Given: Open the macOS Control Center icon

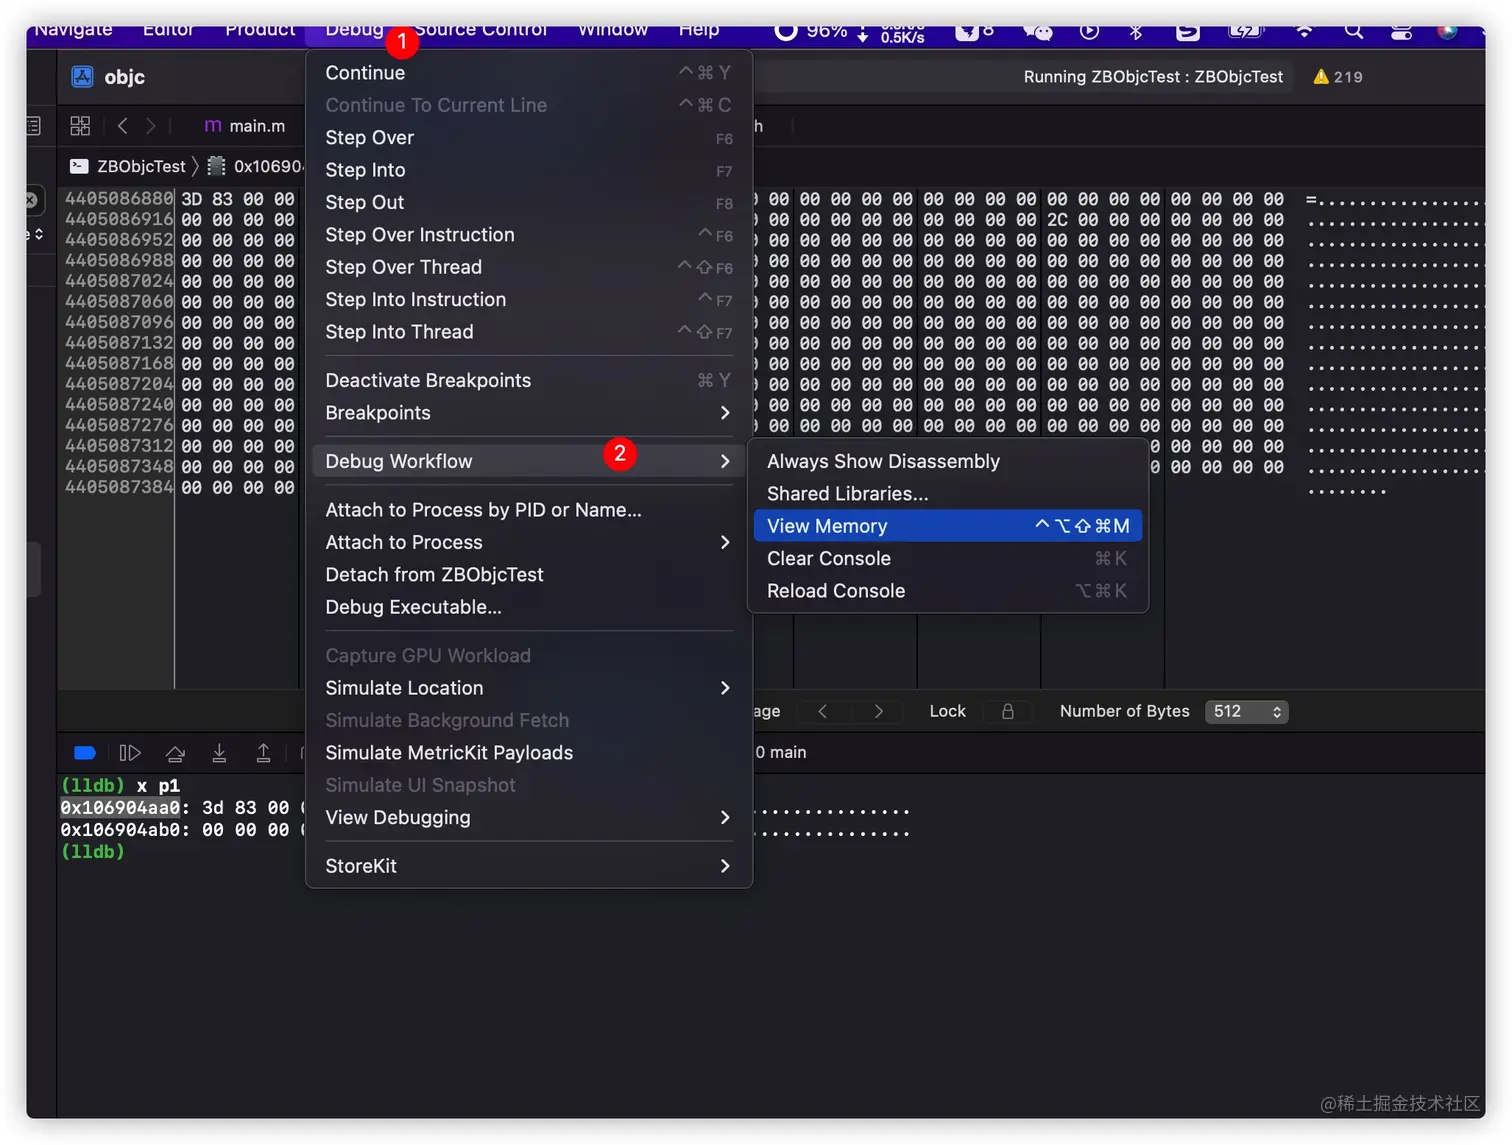Looking at the screenshot, I should [1401, 31].
